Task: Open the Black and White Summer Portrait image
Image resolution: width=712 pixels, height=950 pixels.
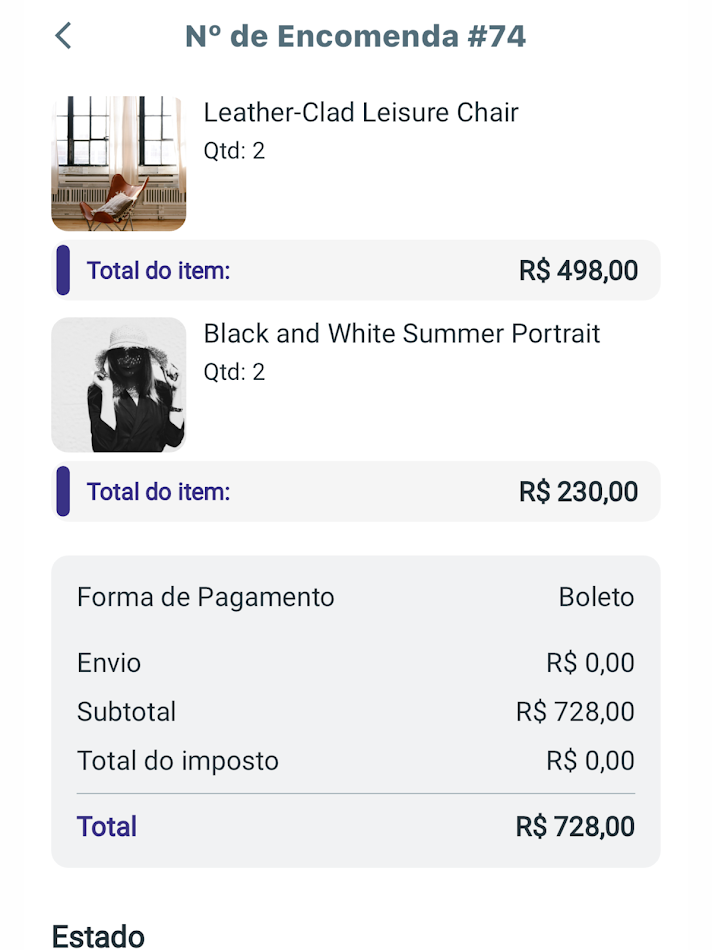Action: pos(118,385)
